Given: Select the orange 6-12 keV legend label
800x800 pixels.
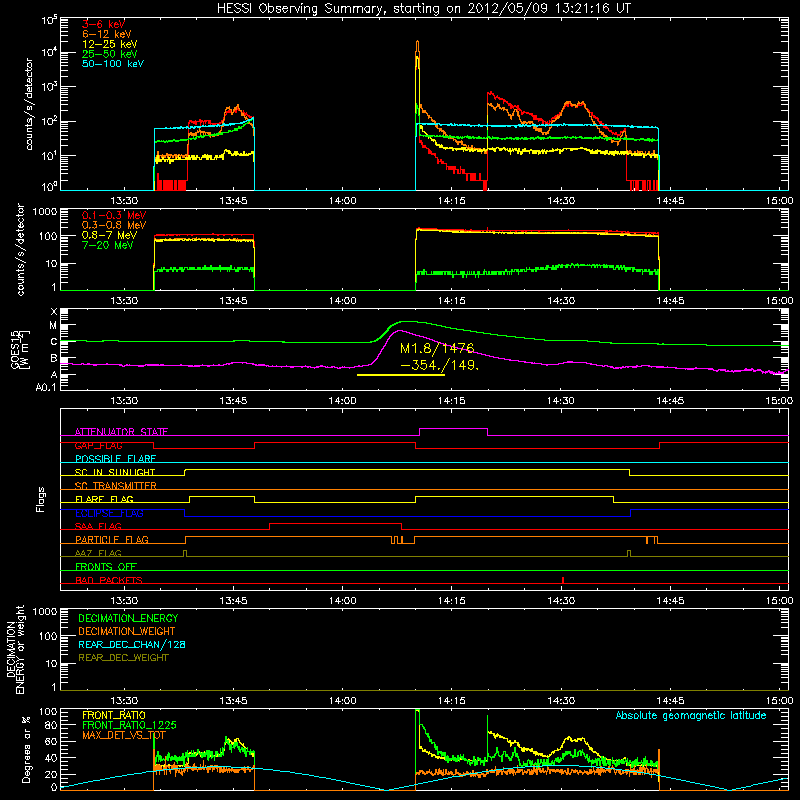Looking at the screenshot, I should (106, 34).
